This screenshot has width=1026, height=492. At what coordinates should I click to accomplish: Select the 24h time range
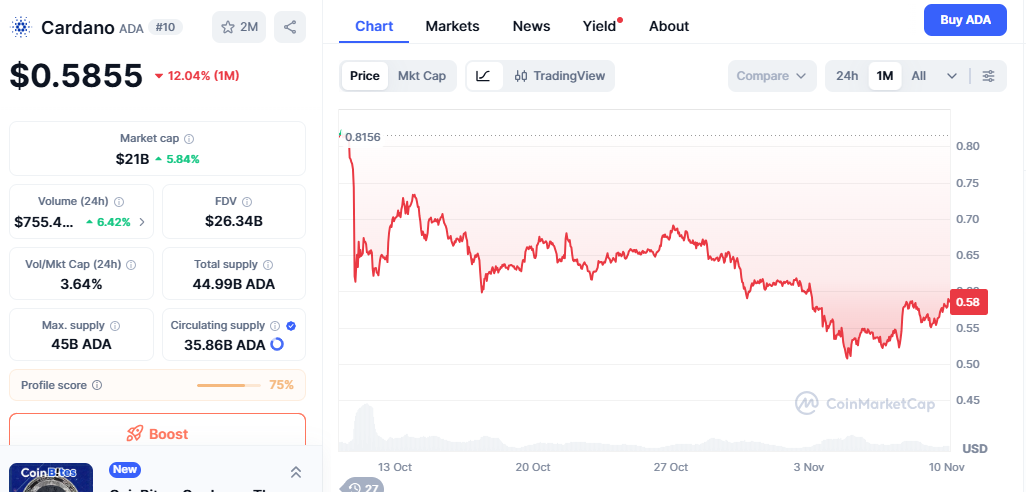tap(847, 76)
